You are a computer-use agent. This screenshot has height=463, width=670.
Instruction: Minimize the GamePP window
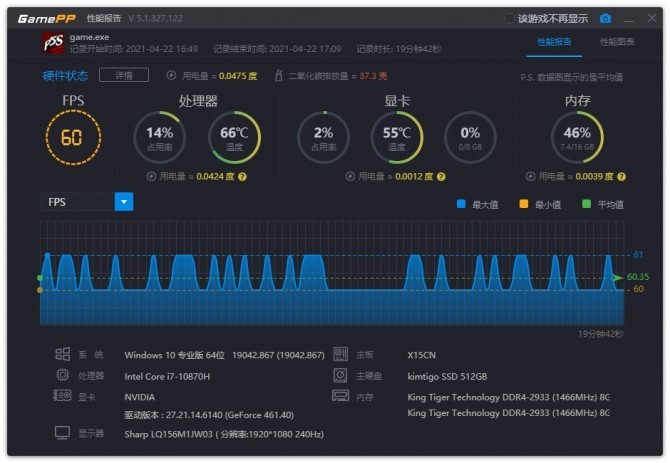pos(629,19)
